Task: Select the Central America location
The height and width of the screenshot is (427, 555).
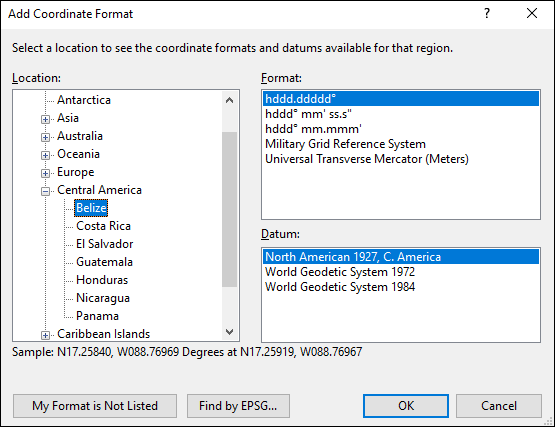Action: click(99, 190)
